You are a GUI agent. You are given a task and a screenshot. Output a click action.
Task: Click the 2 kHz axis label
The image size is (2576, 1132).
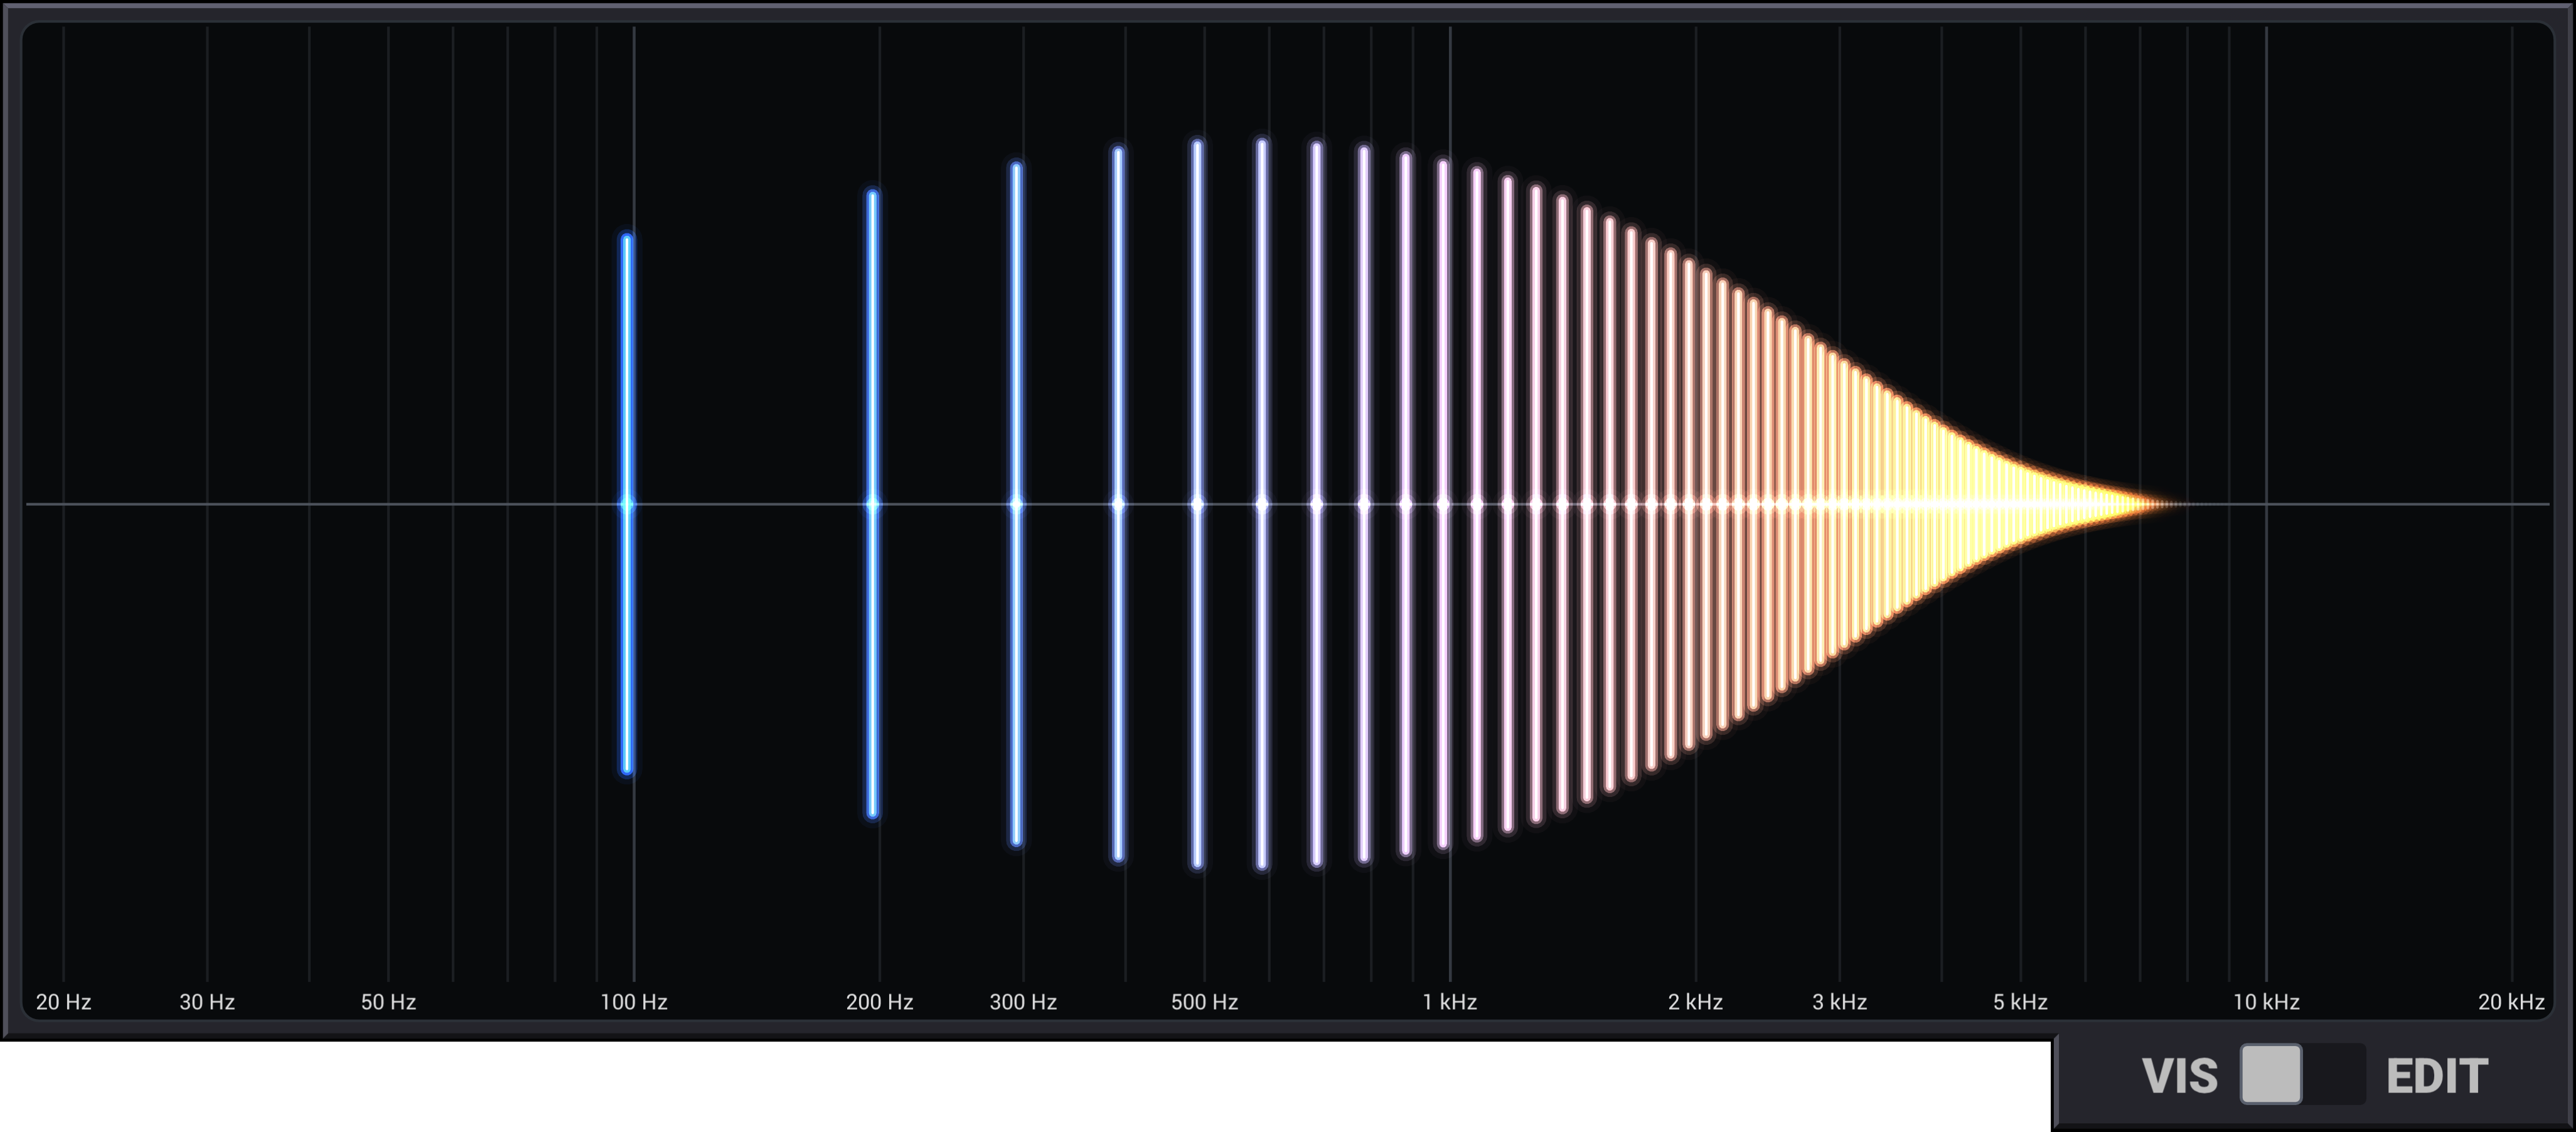coord(1695,1001)
